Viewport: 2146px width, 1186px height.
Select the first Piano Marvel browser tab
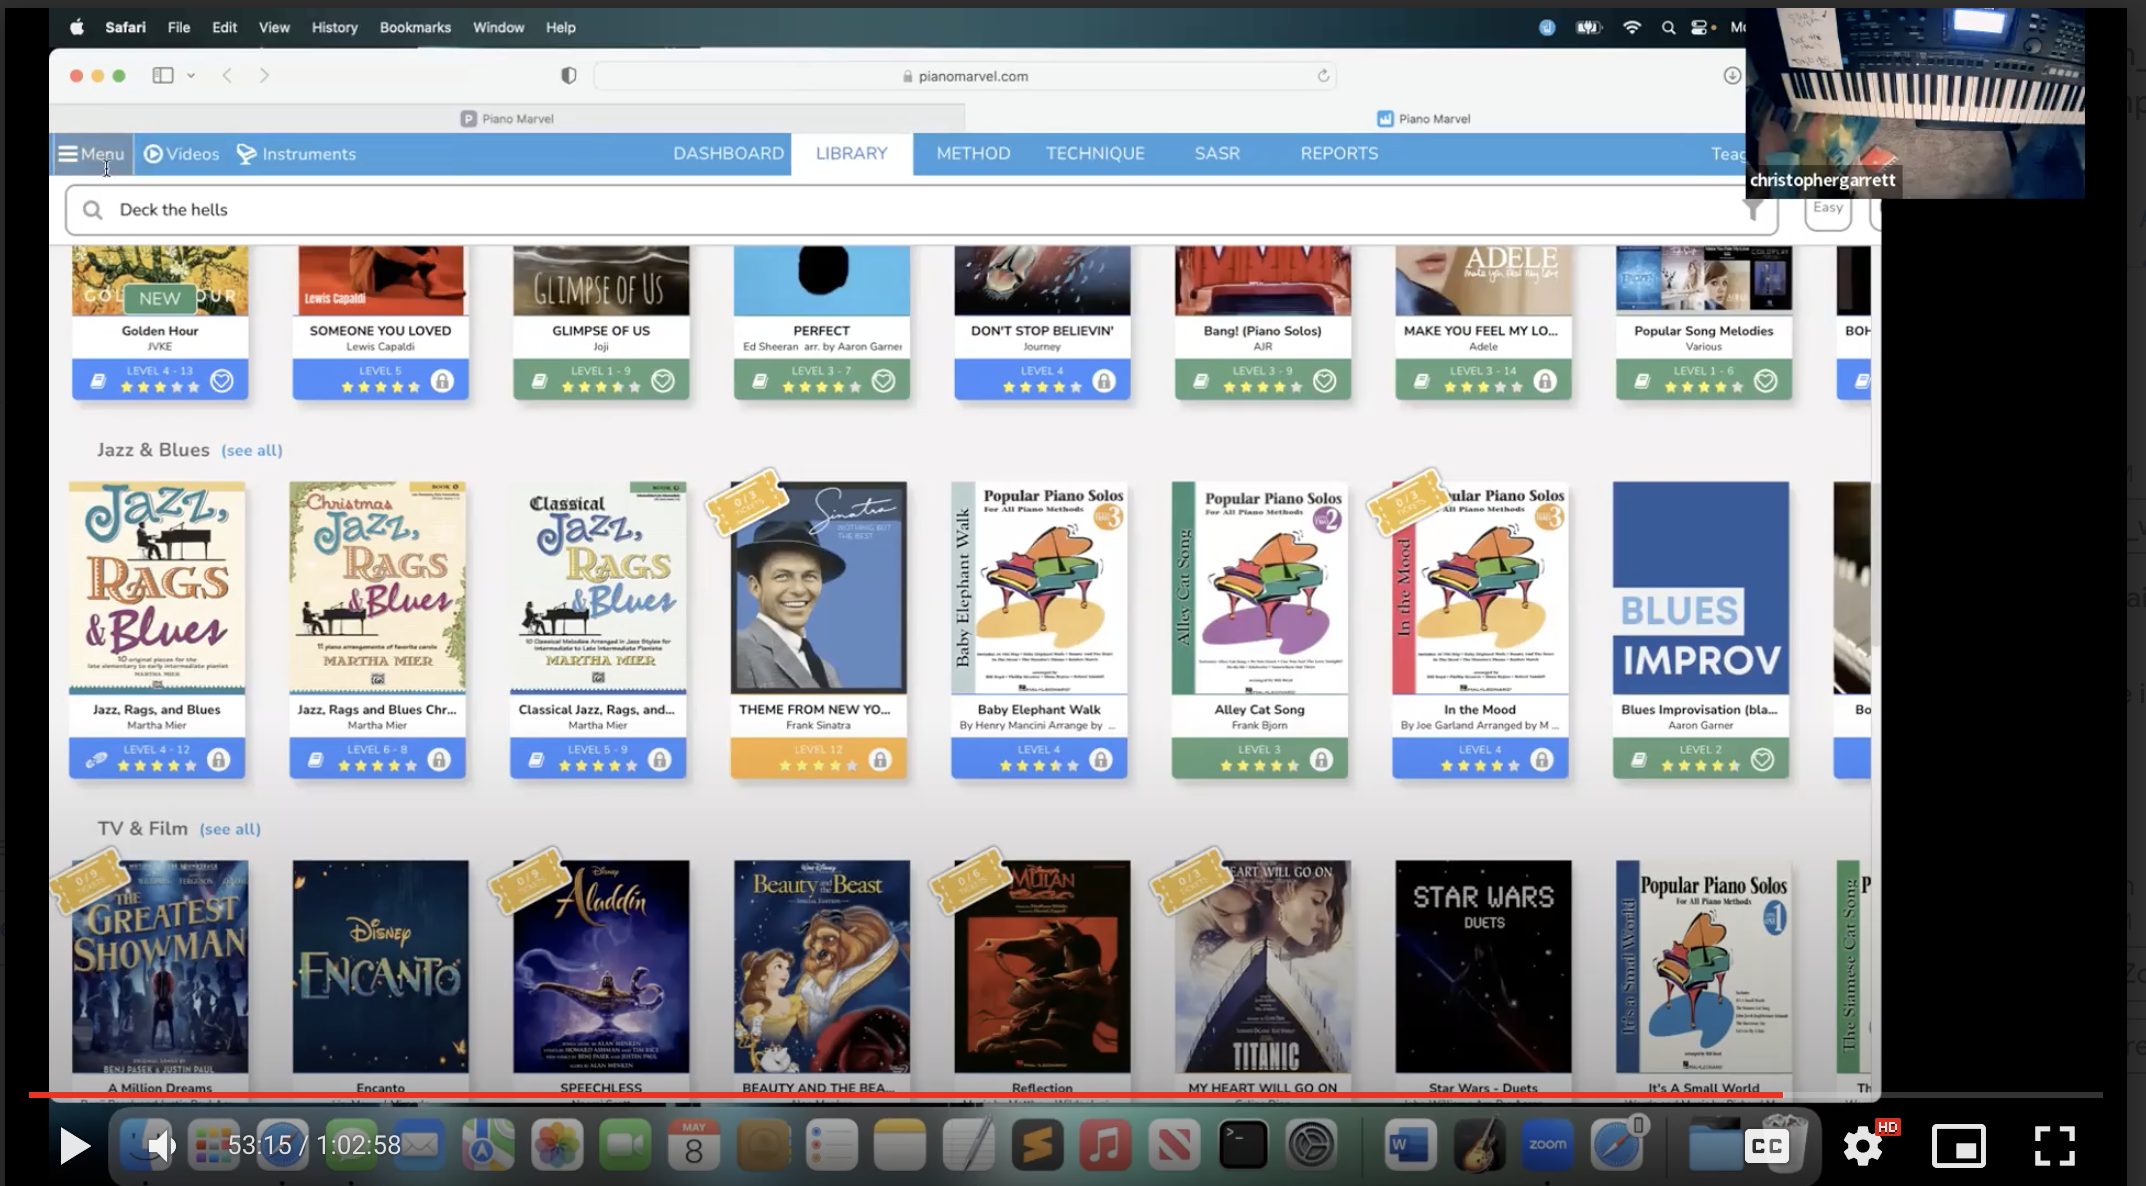pos(507,119)
